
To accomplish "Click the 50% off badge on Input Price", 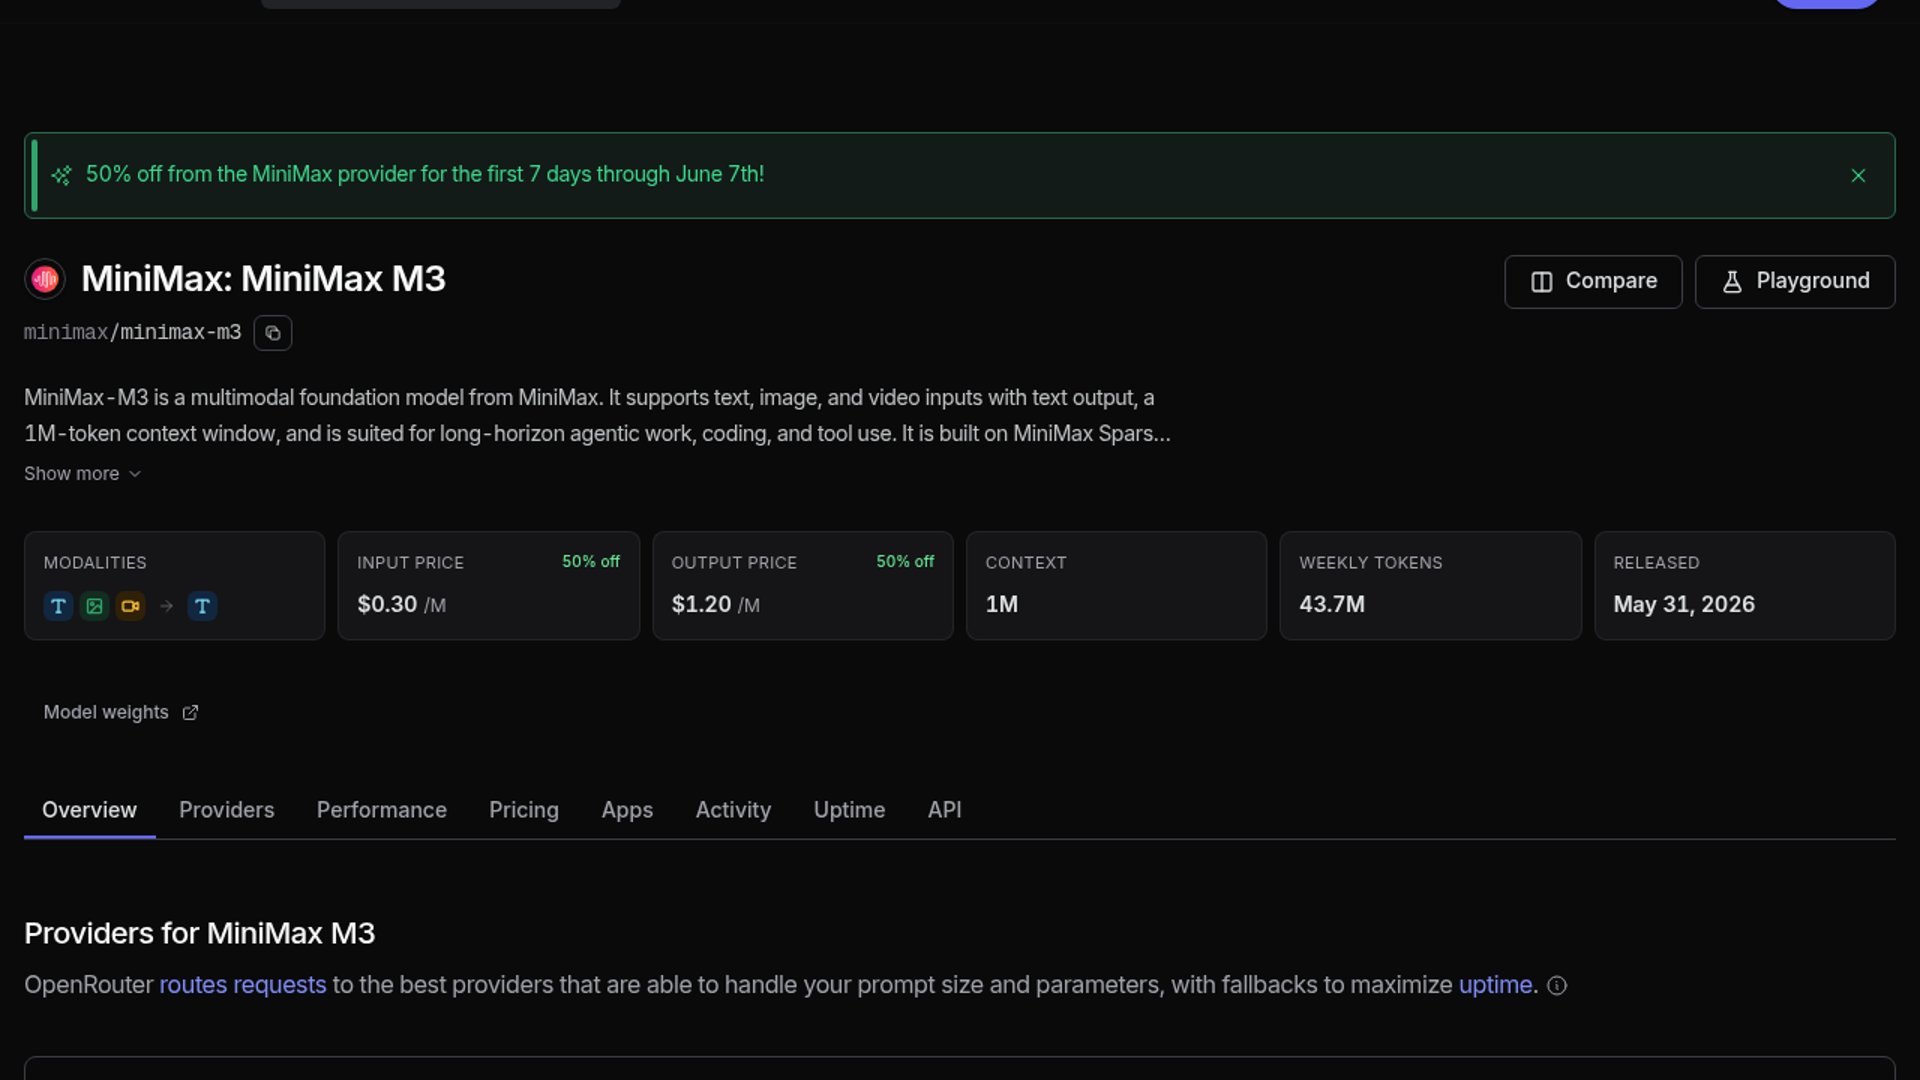I will point(591,562).
